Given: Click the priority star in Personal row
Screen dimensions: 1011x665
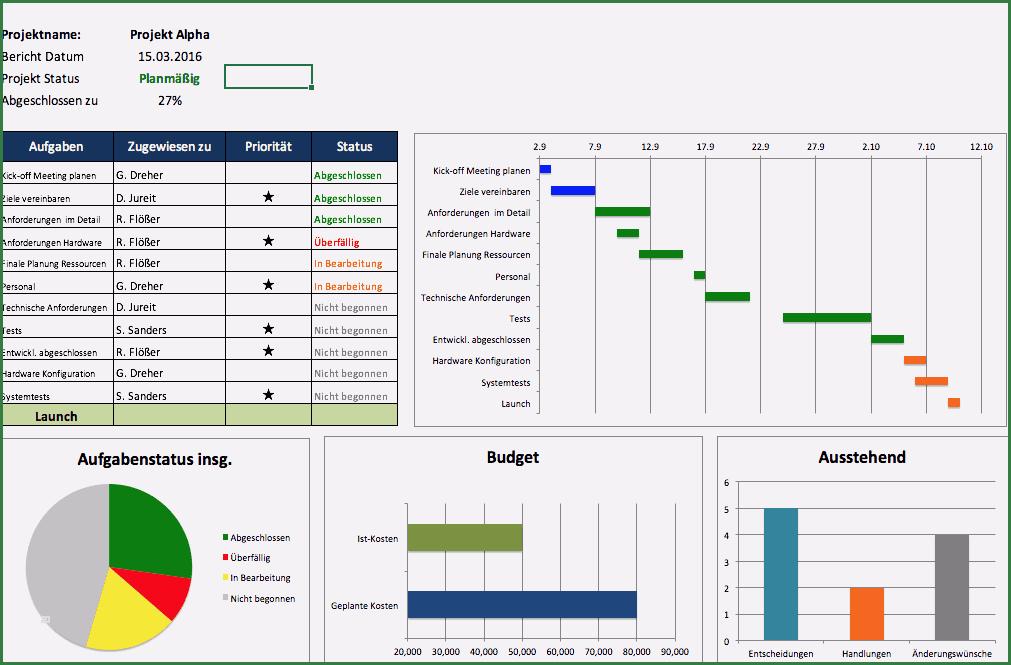Looking at the screenshot, I should tap(268, 285).
